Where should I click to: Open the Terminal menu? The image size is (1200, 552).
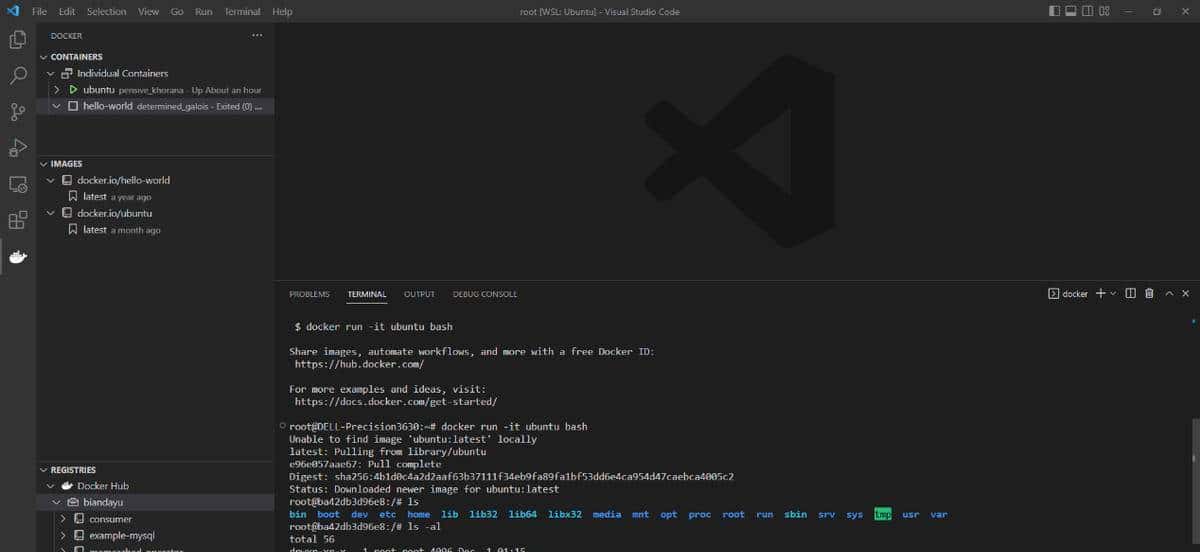[x=242, y=11]
